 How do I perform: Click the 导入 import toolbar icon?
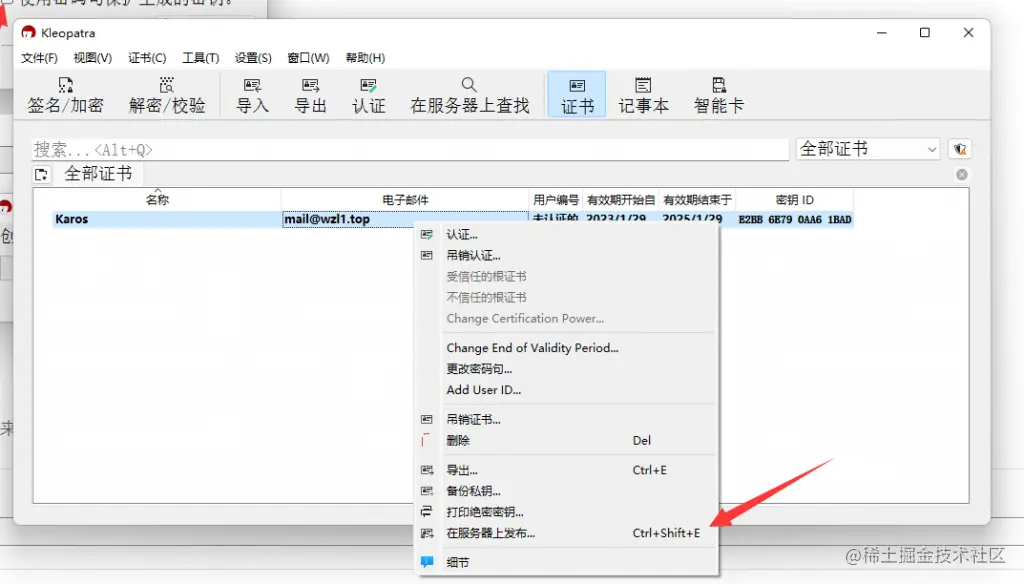252,85
